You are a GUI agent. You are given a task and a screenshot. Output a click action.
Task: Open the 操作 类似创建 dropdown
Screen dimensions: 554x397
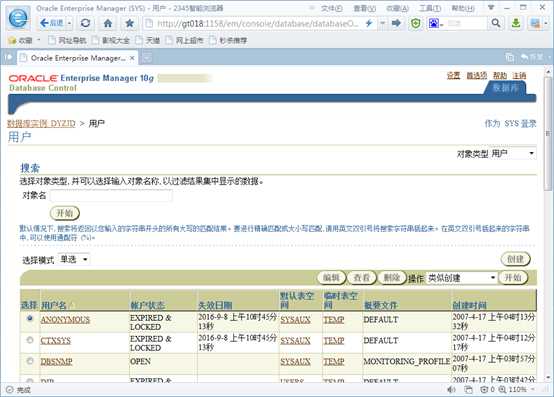click(x=461, y=278)
